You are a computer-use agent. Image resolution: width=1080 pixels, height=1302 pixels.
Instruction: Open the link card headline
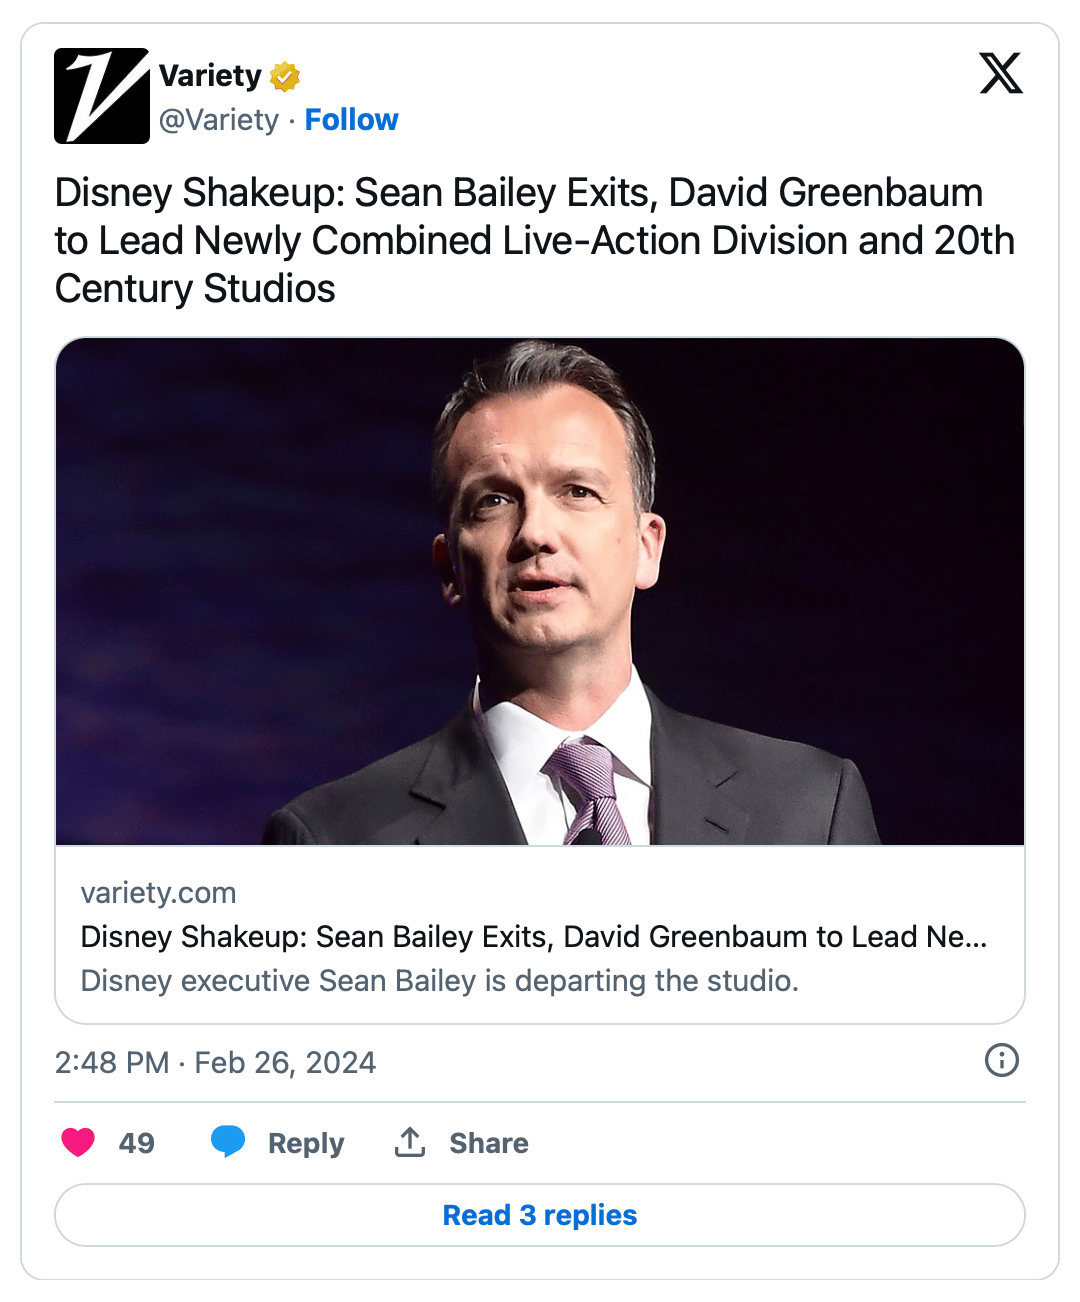[x=533, y=937]
